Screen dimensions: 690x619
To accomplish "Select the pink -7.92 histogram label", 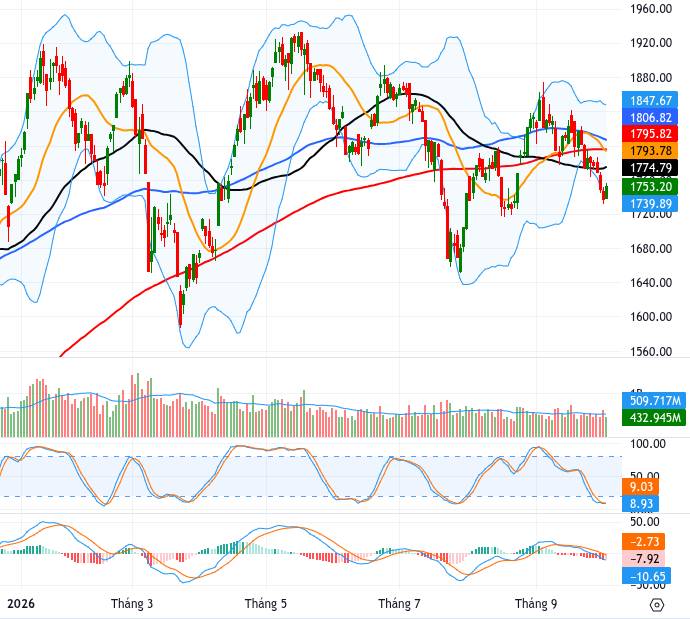I will (x=643, y=559).
